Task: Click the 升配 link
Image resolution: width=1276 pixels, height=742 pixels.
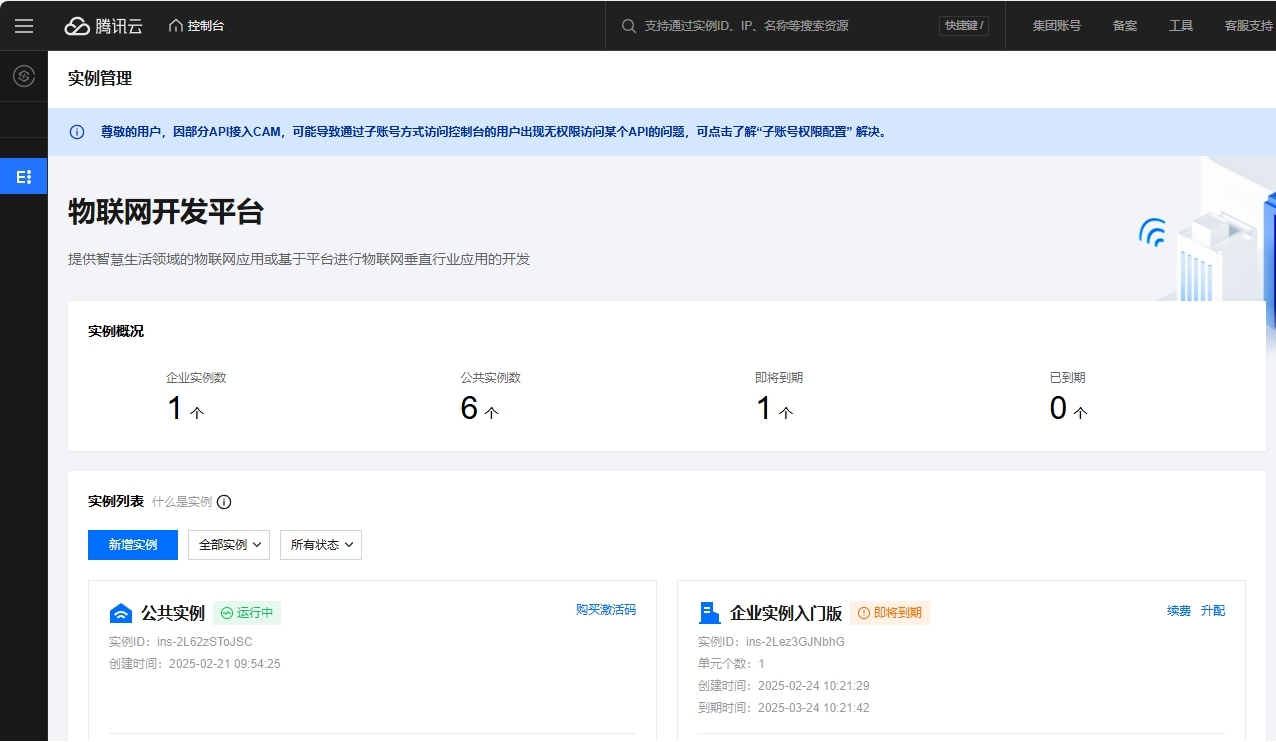Action: [x=1213, y=611]
